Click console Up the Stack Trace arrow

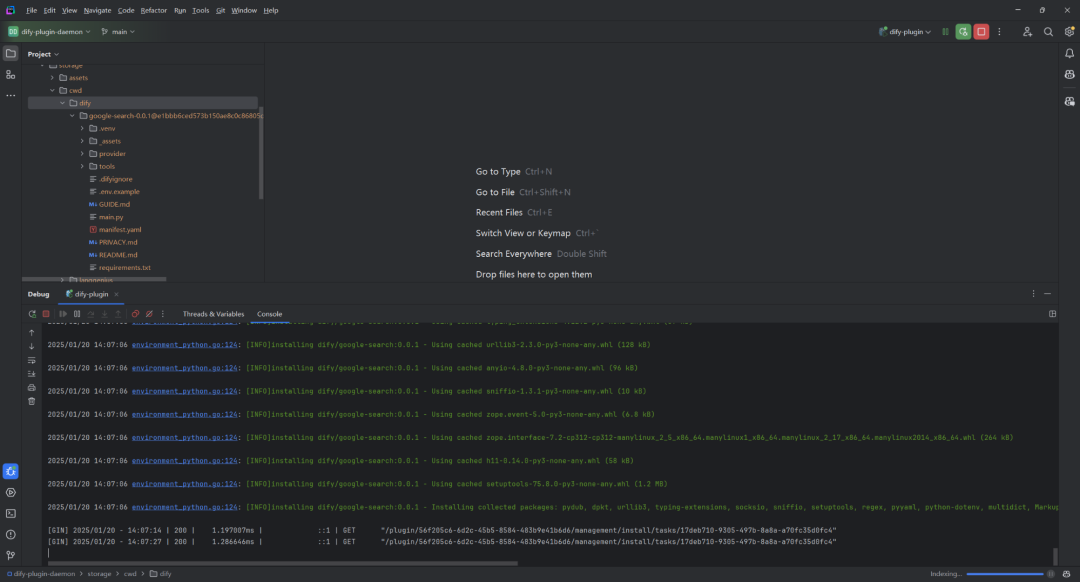point(32,333)
